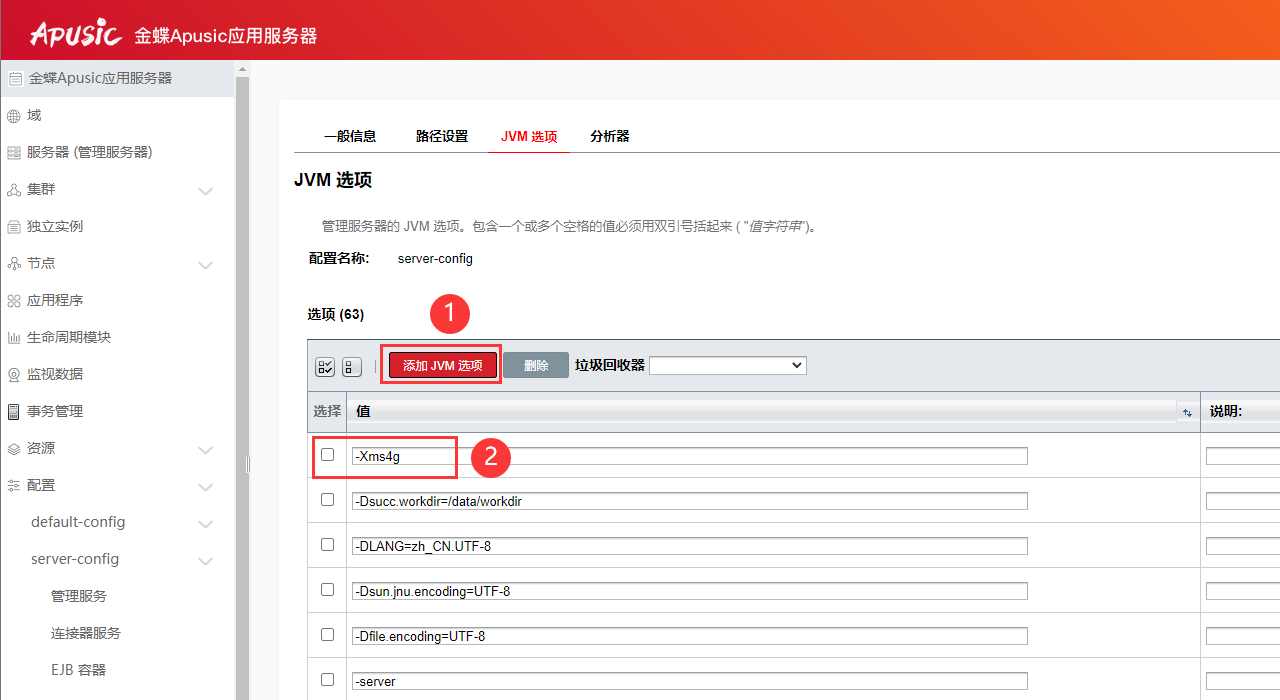Open the 垃圾回收器 dropdown

click(x=727, y=365)
